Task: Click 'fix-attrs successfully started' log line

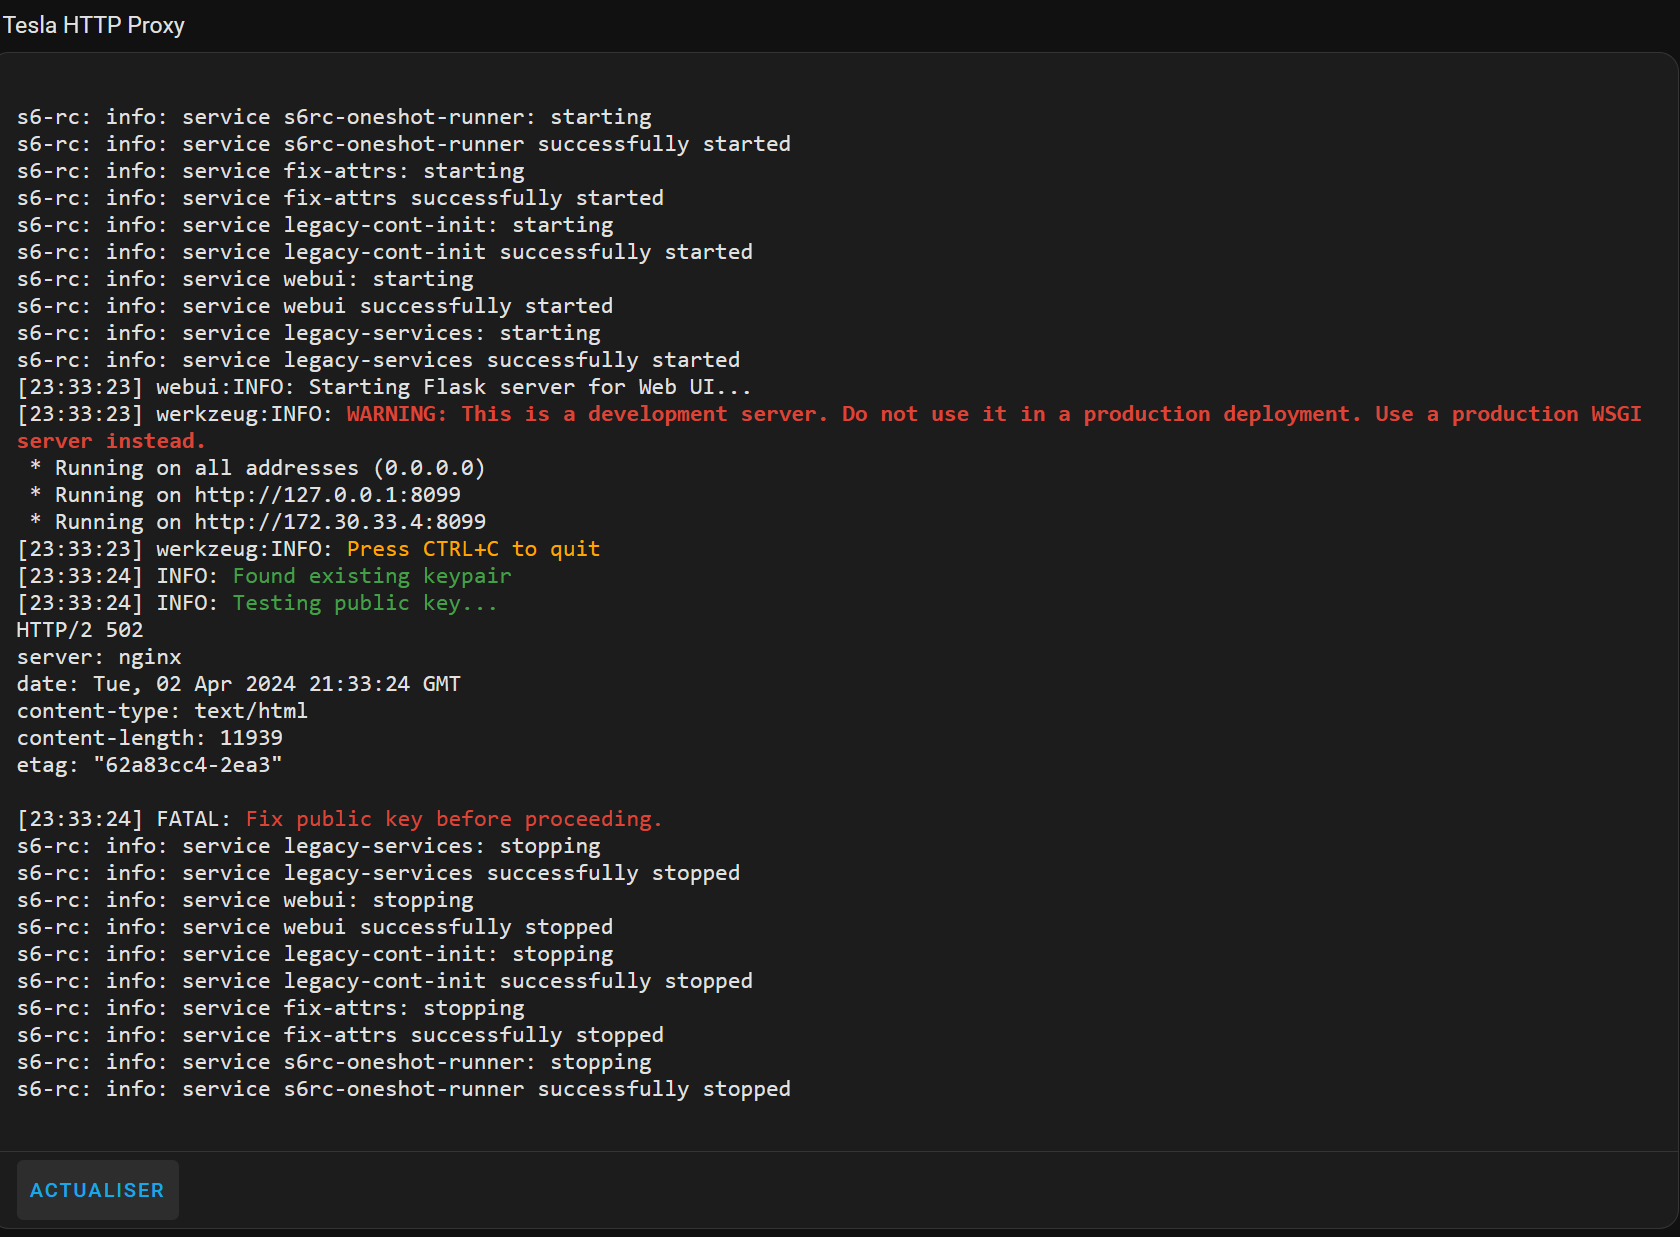Action: 340,198
